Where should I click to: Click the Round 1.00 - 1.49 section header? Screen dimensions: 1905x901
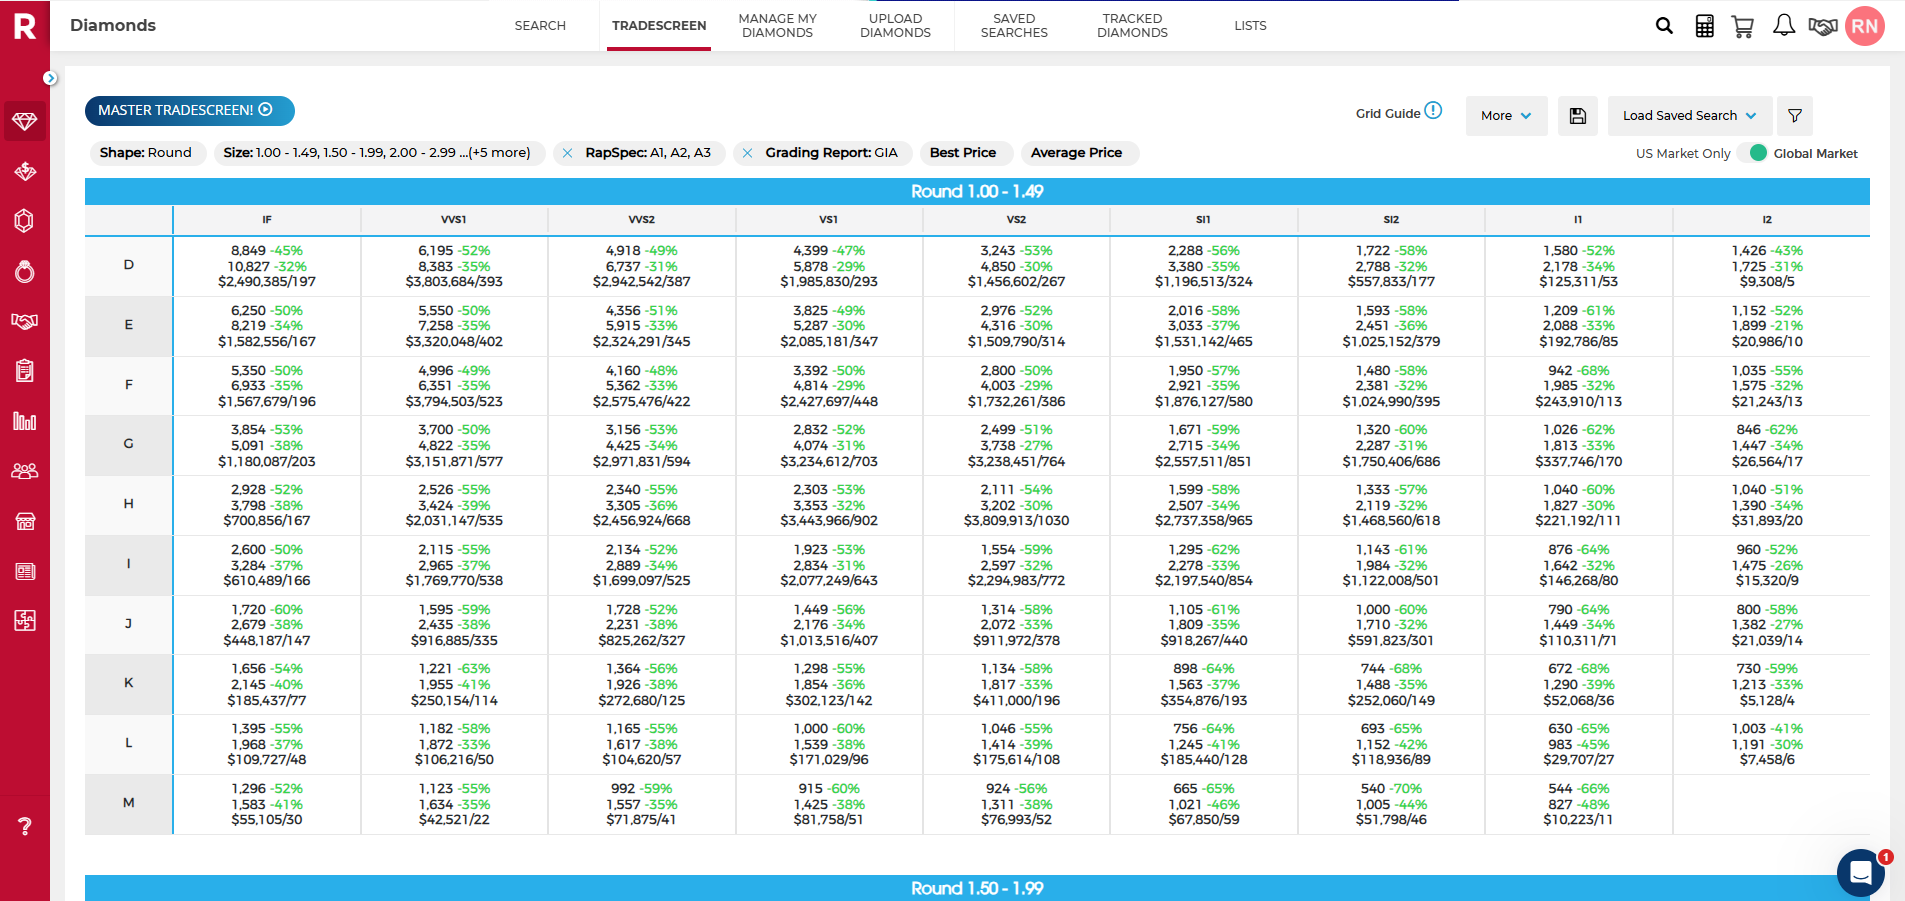pos(977,192)
